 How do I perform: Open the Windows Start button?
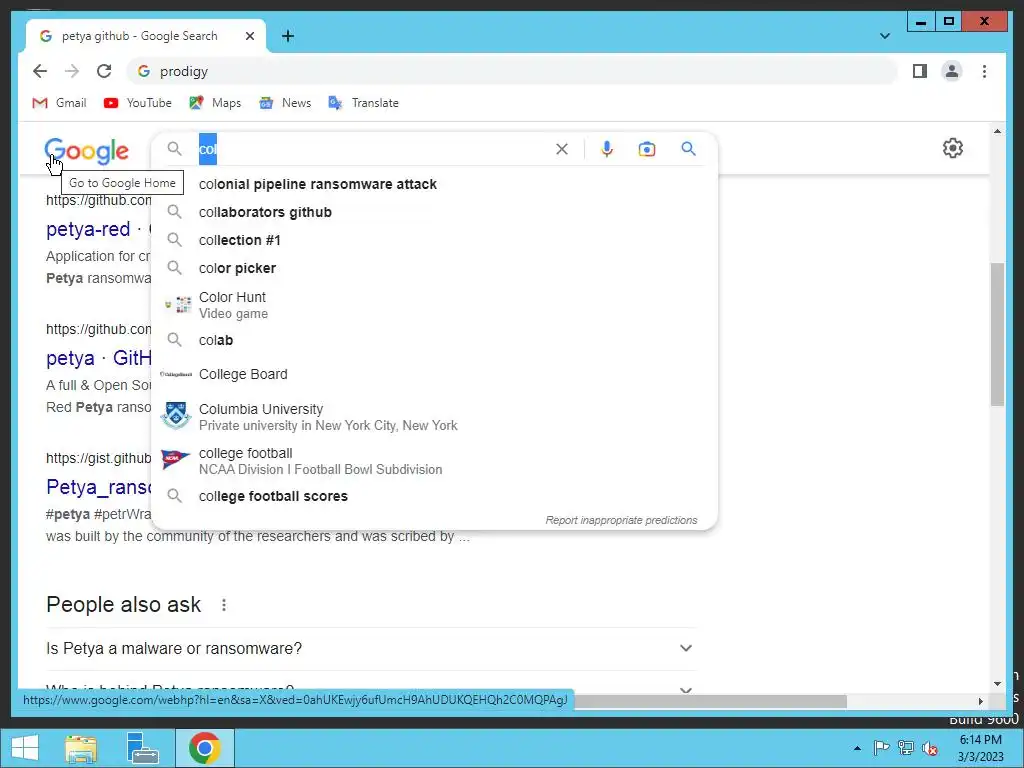25,748
